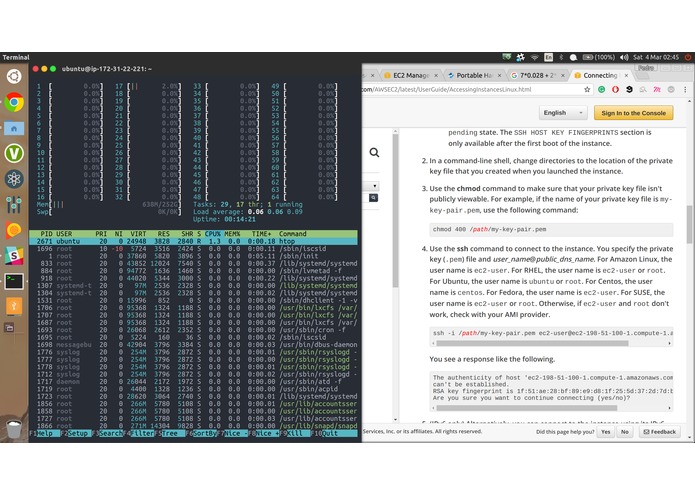Answer Yes to Did this page help

pos(605,432)
